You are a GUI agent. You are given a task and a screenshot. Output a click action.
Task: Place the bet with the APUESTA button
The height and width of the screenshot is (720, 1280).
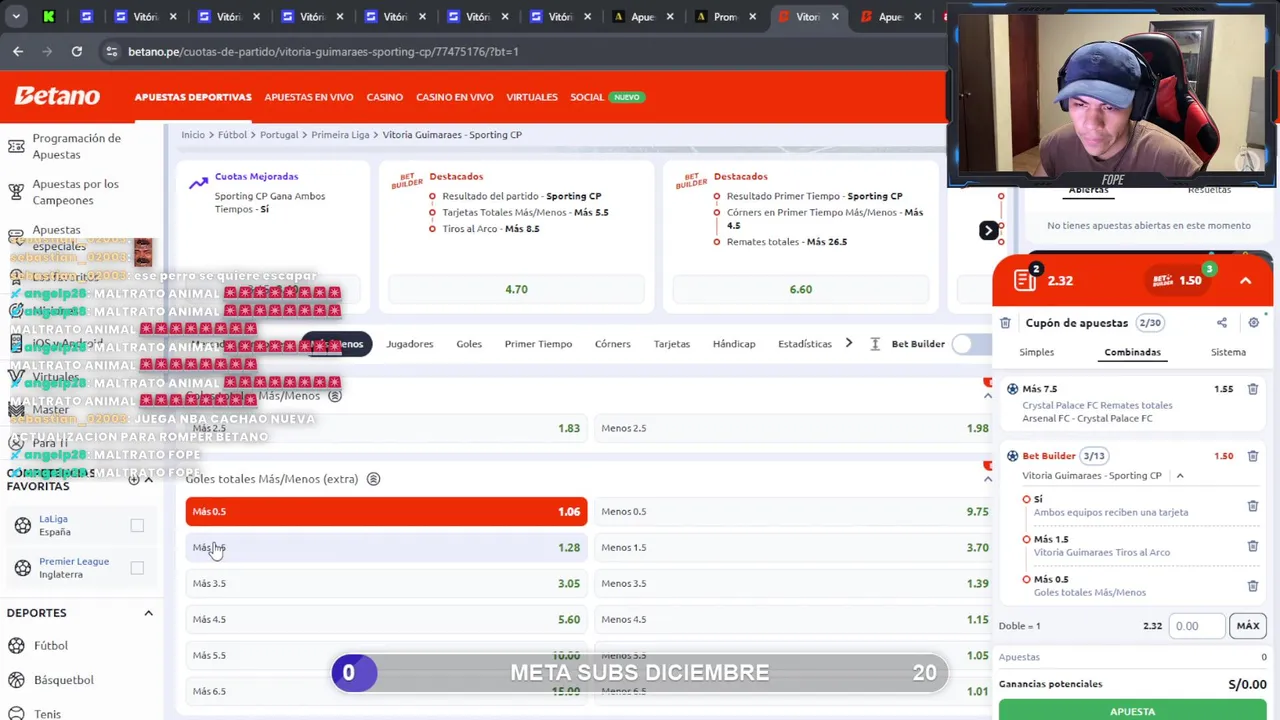1132,710
